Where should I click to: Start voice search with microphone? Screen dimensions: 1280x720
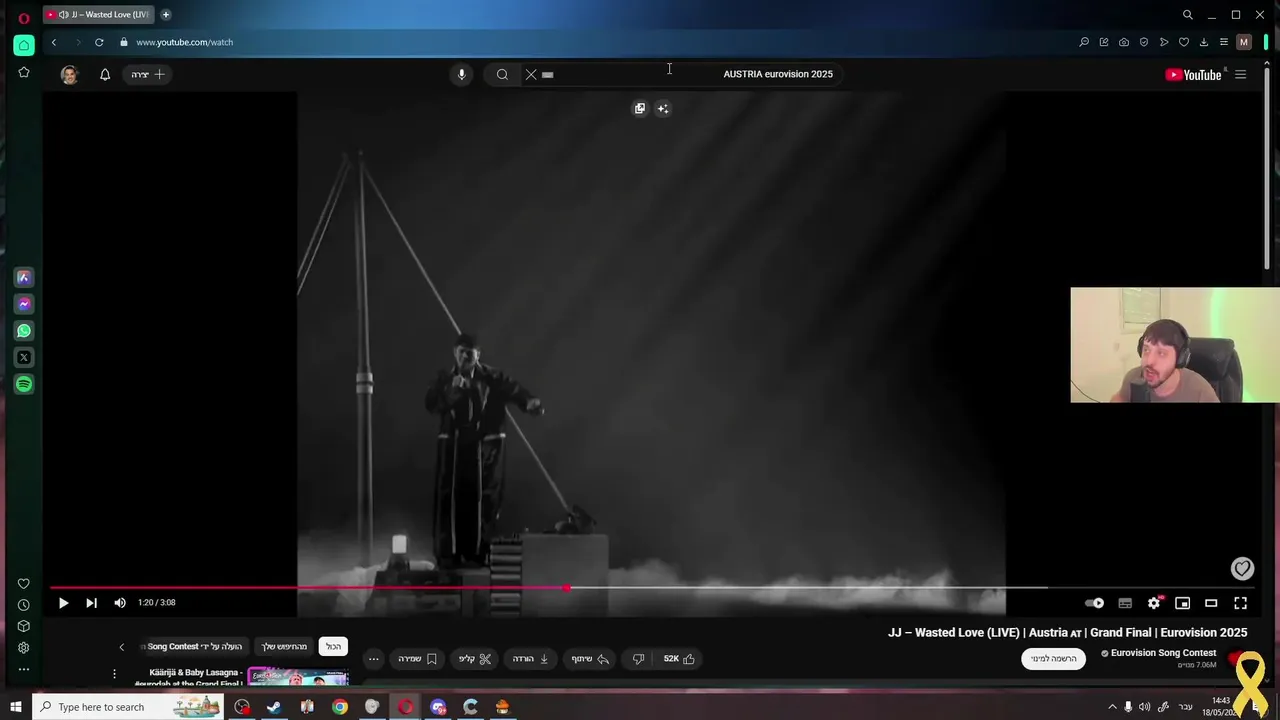[x=461, y=74]
